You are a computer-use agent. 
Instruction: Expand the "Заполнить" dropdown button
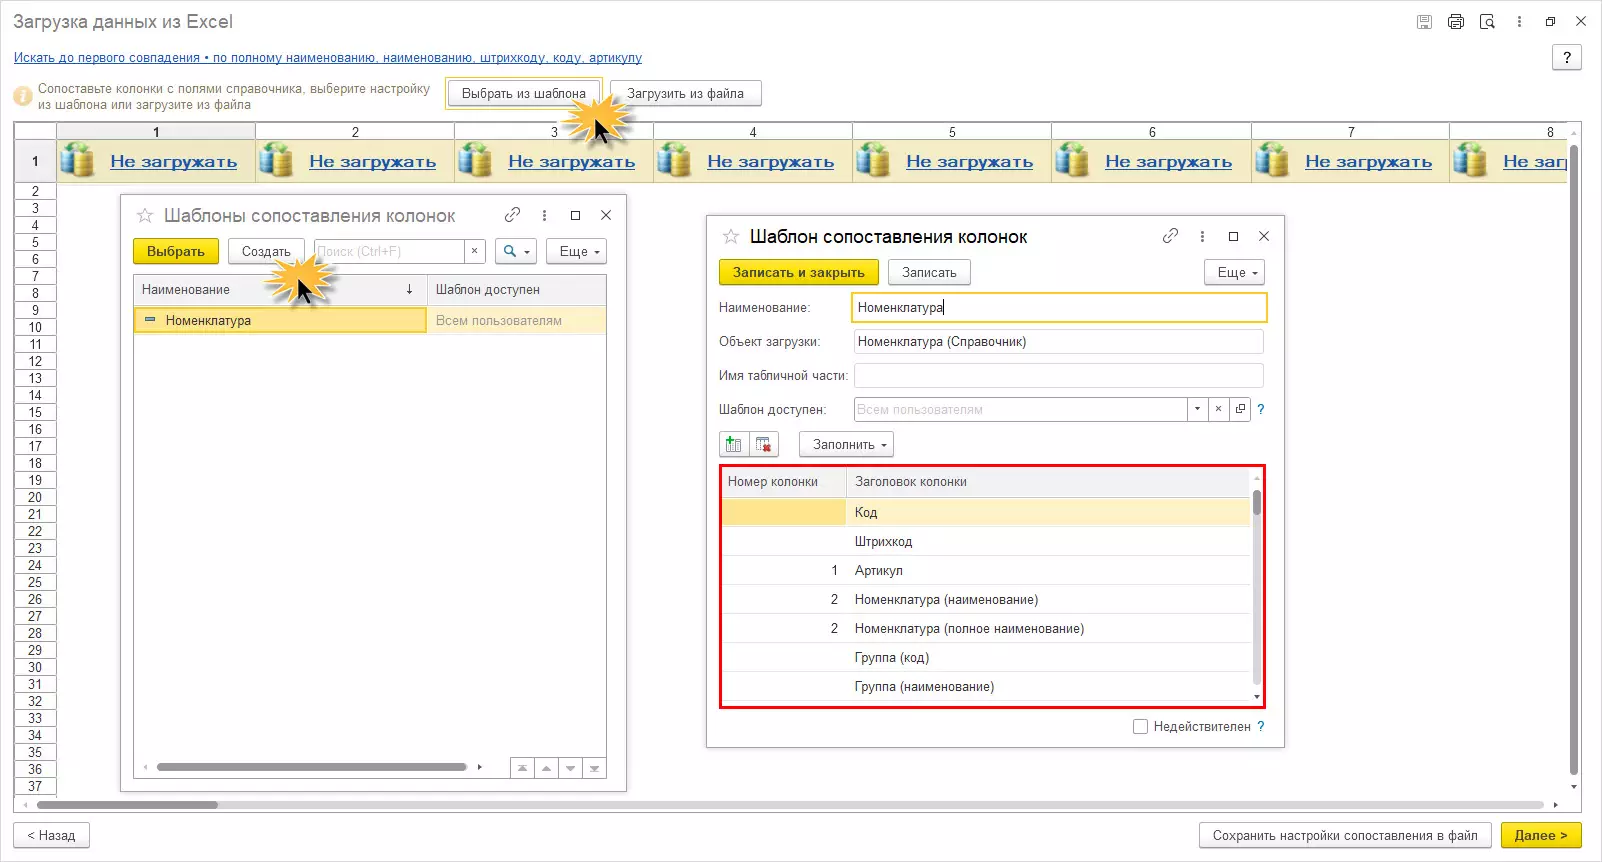pos(846,444)
